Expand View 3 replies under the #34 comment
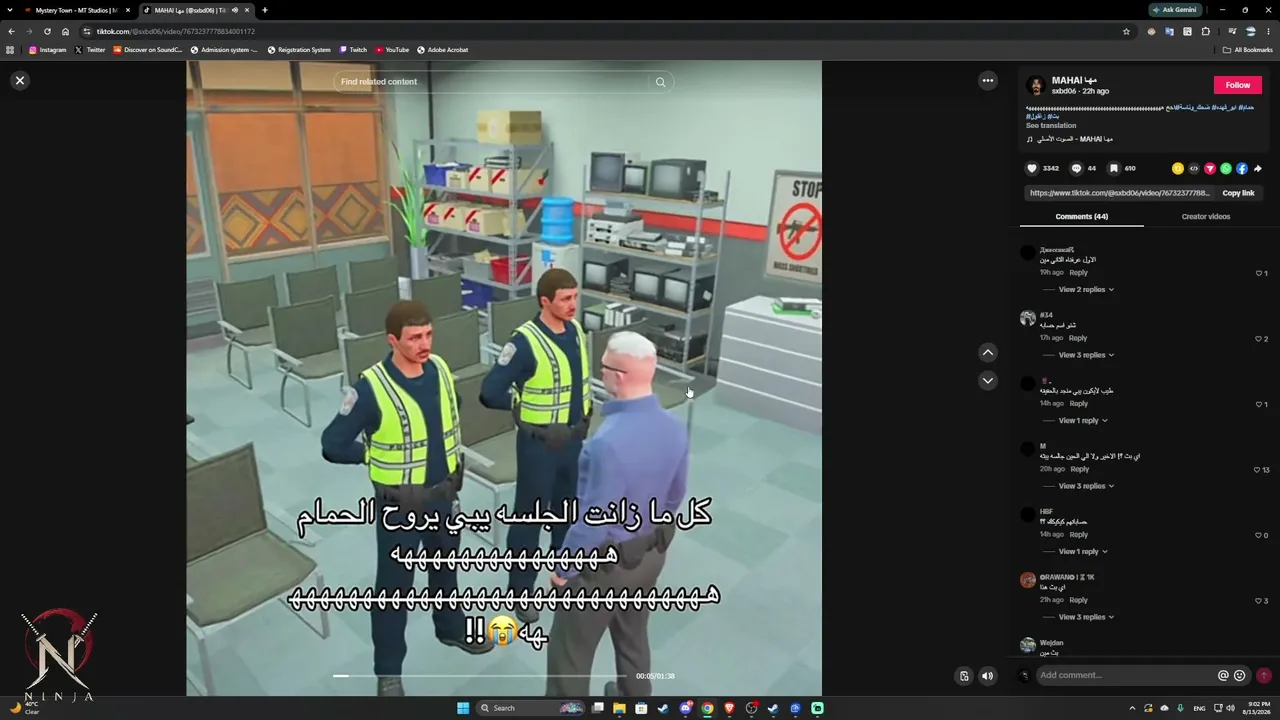1280x720 pixels. (x=1086, y=355)
